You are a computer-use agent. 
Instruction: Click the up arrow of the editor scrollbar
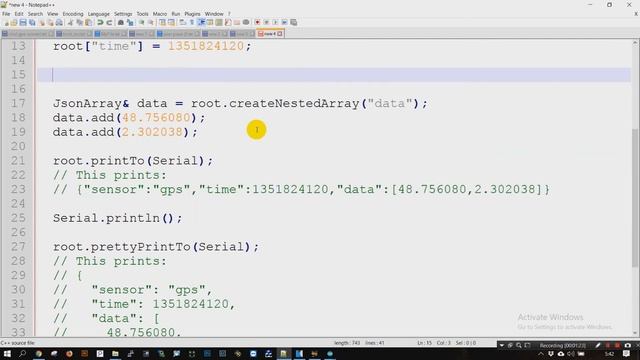636,42
